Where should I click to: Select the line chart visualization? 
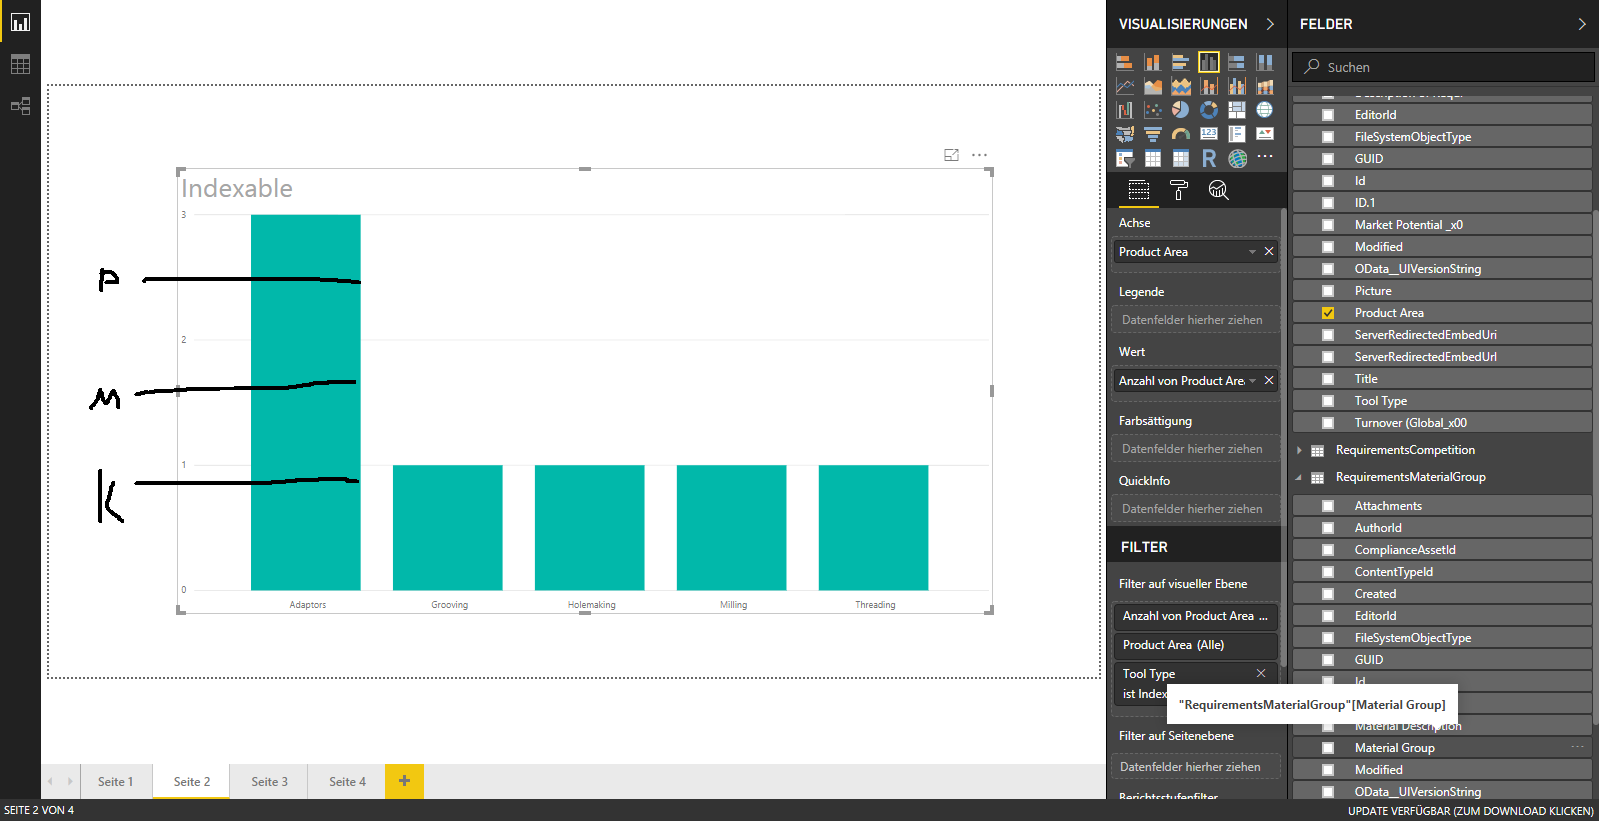1125,86
